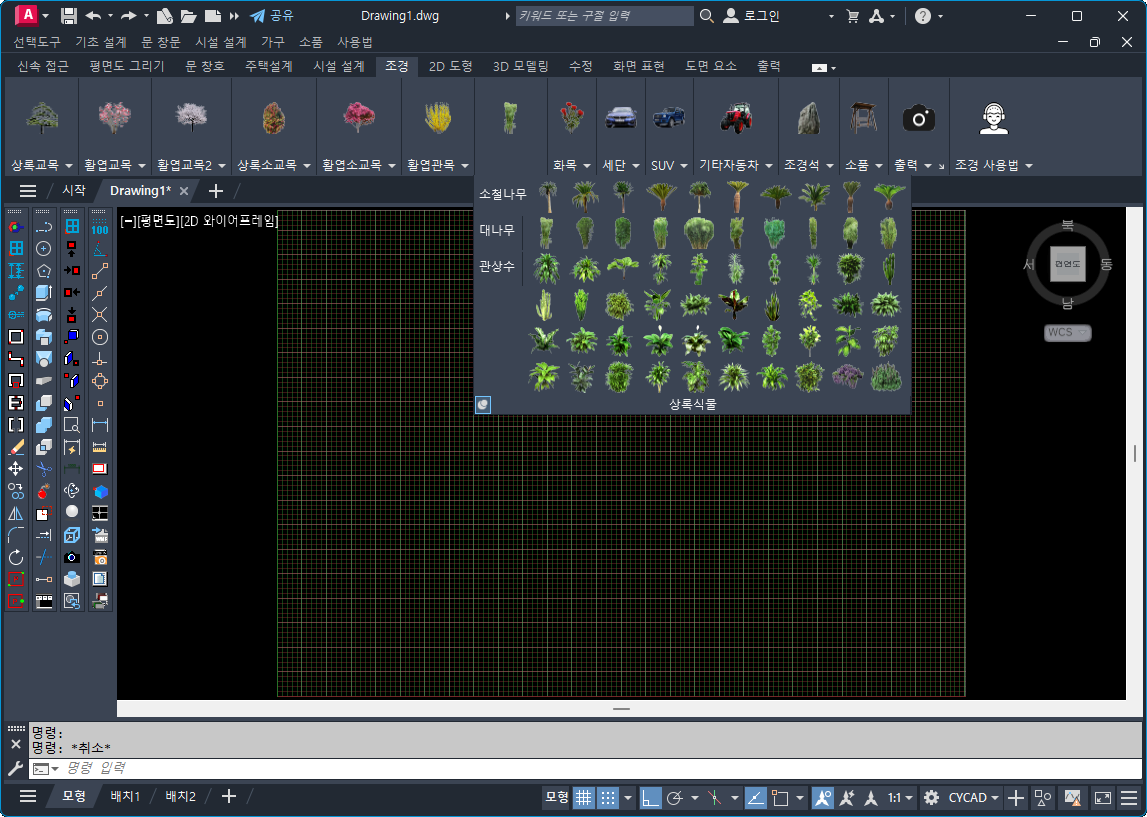
Task: Click the camera icon in the ribbon
Action: coord(918,119)
